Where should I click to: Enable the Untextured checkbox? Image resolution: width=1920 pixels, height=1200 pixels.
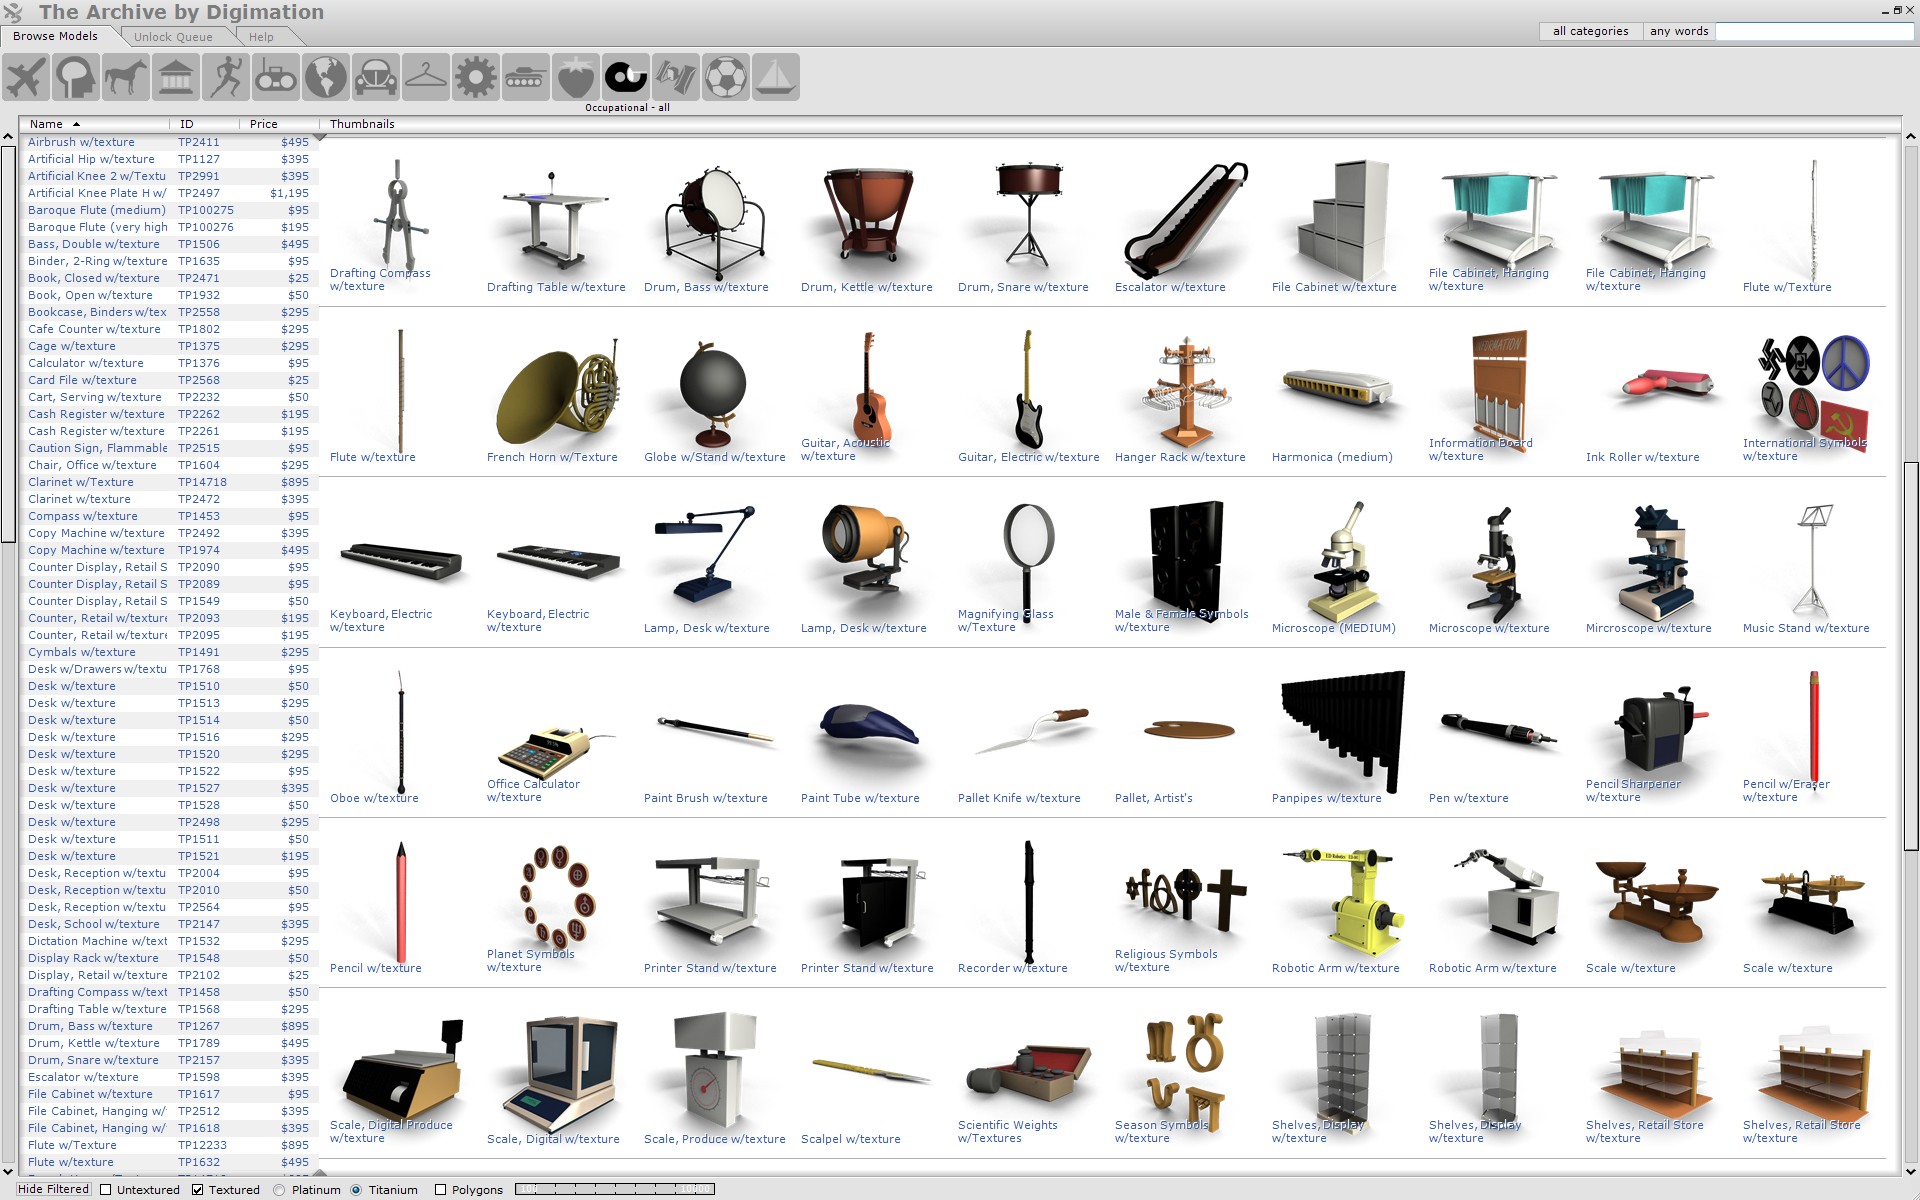point(106,1190)
